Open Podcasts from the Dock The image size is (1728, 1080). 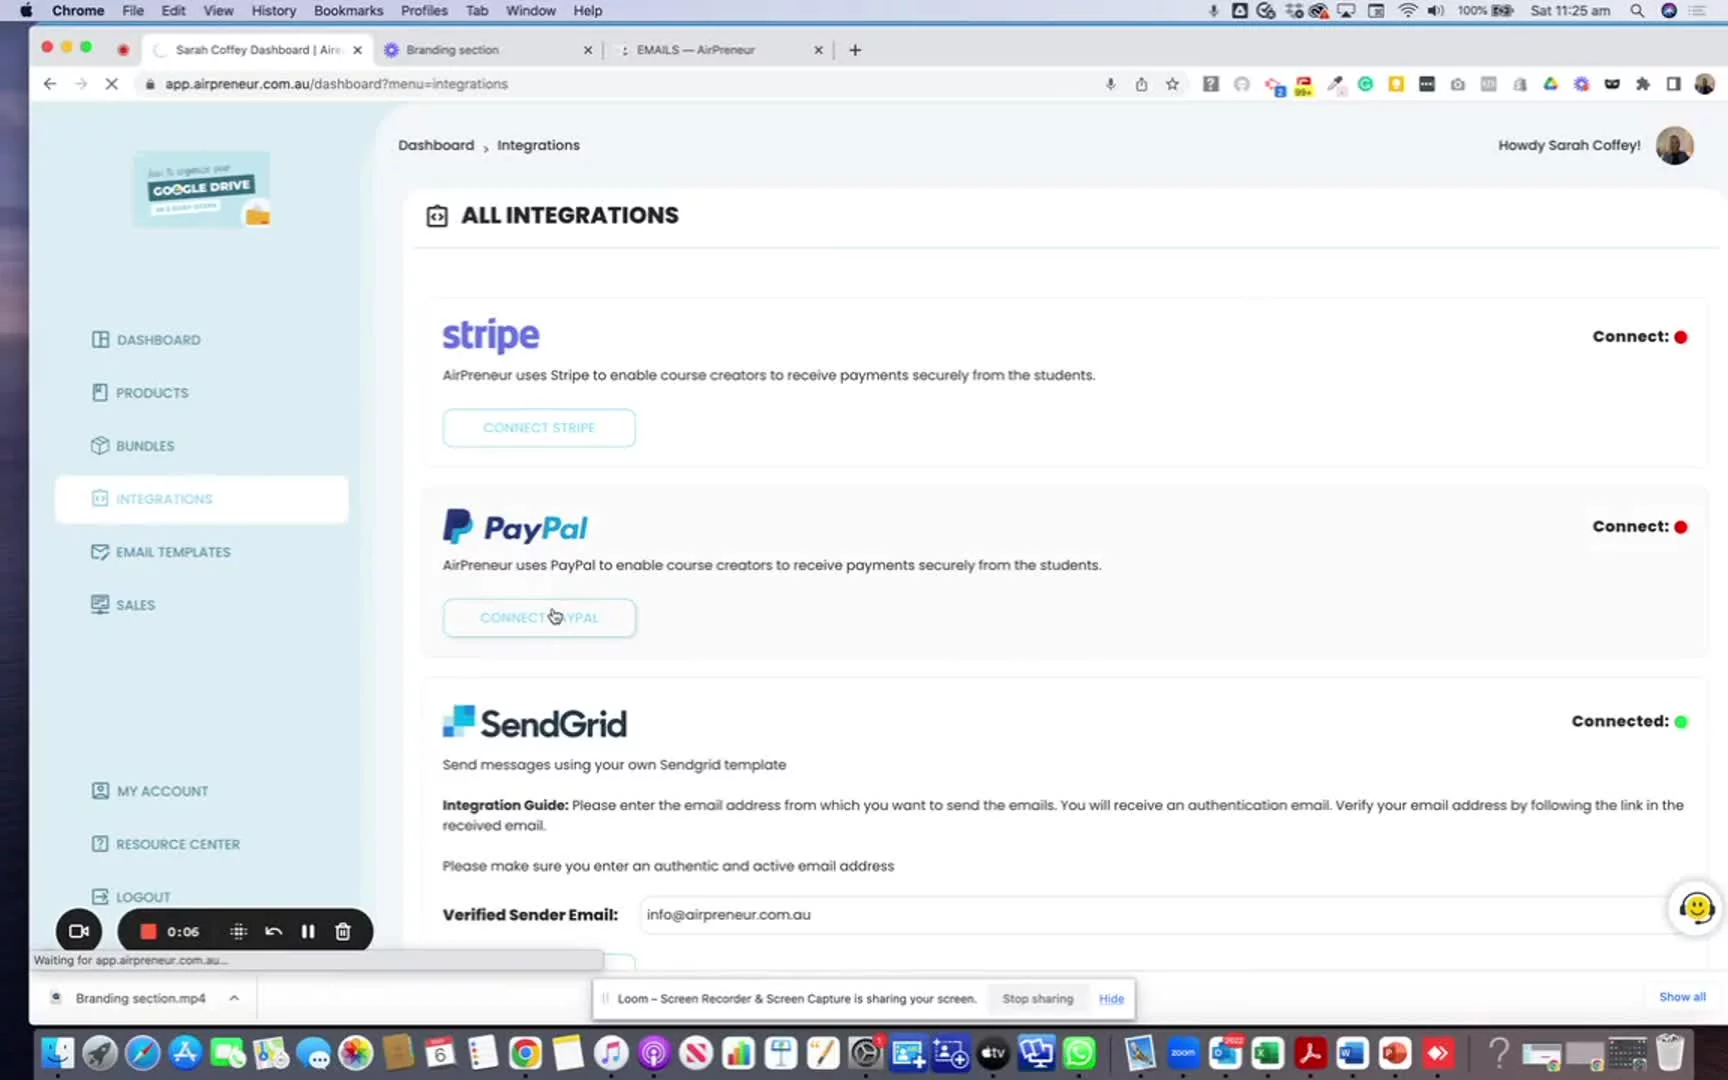(653, 1053)
